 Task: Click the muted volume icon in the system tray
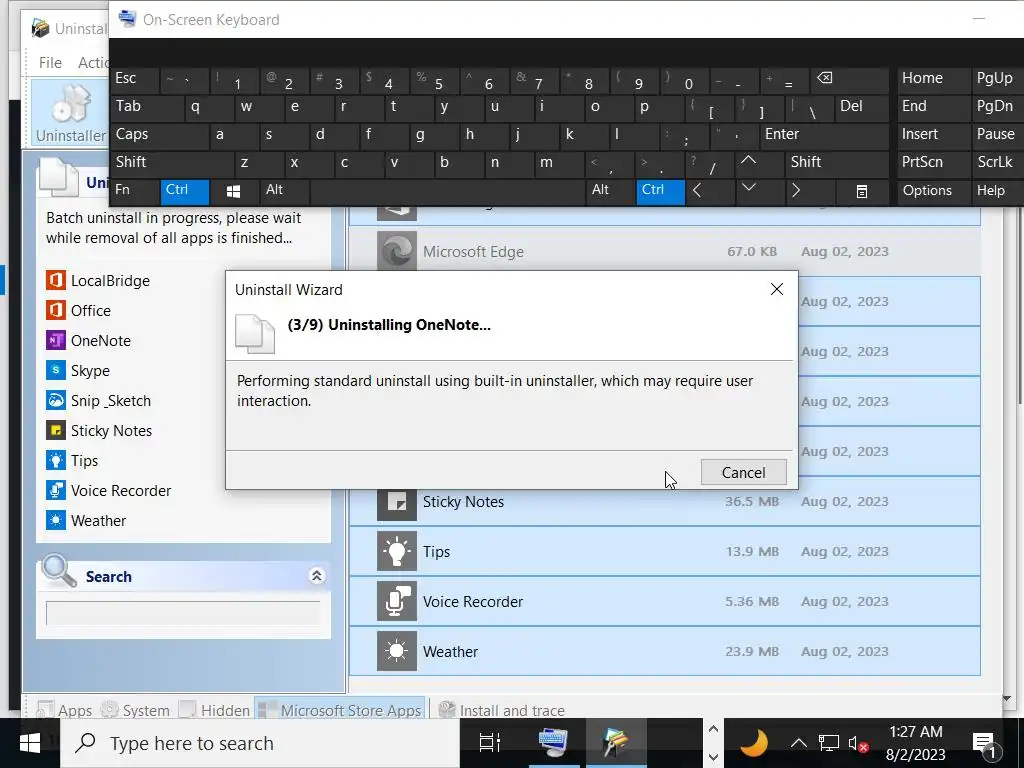pos(857,743)
